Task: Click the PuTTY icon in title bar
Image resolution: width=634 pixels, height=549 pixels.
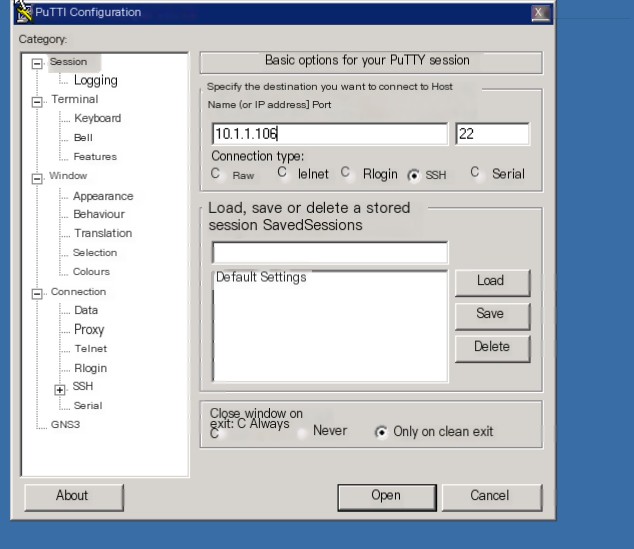Action: click(x=23, y=12)
